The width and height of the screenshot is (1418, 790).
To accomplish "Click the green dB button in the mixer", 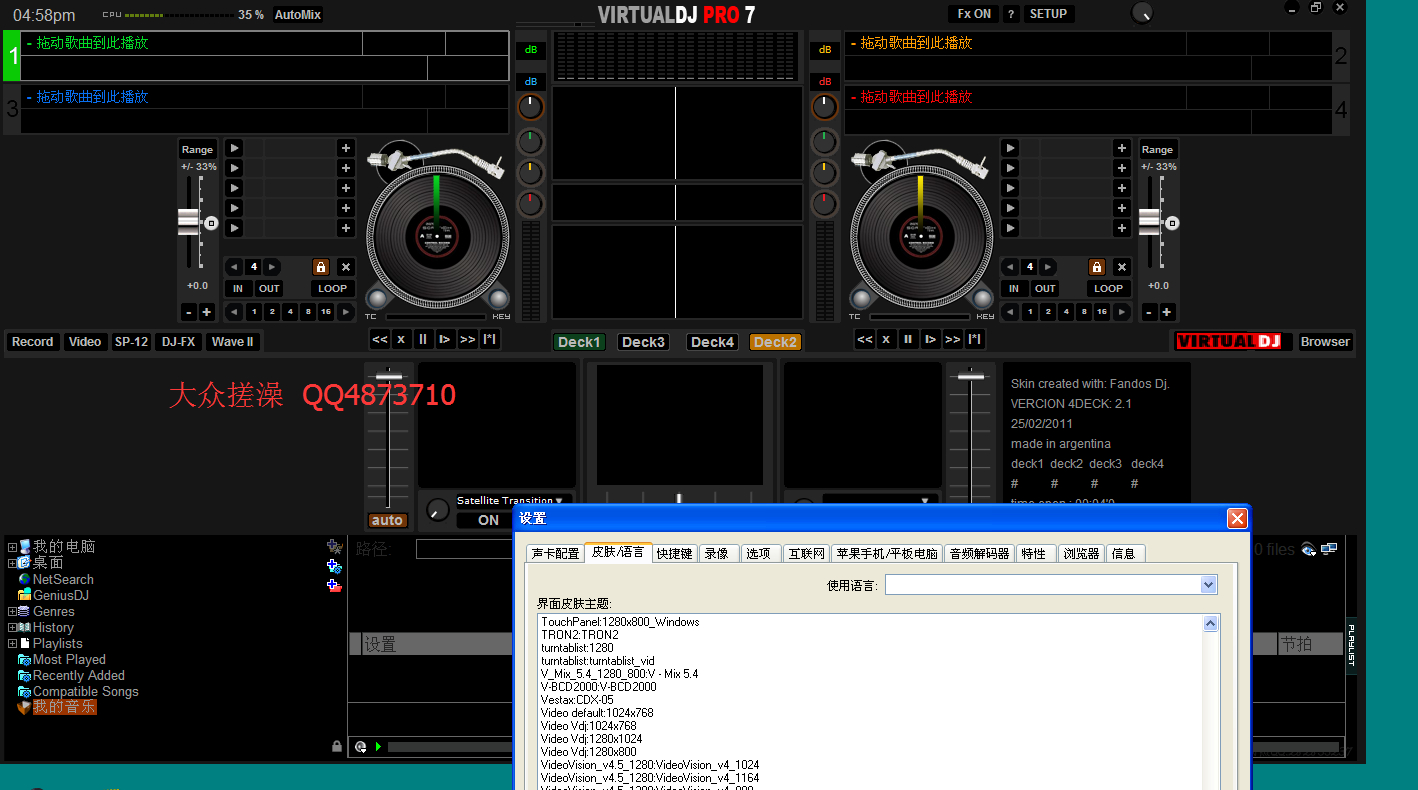I will (x=530, y=49).
